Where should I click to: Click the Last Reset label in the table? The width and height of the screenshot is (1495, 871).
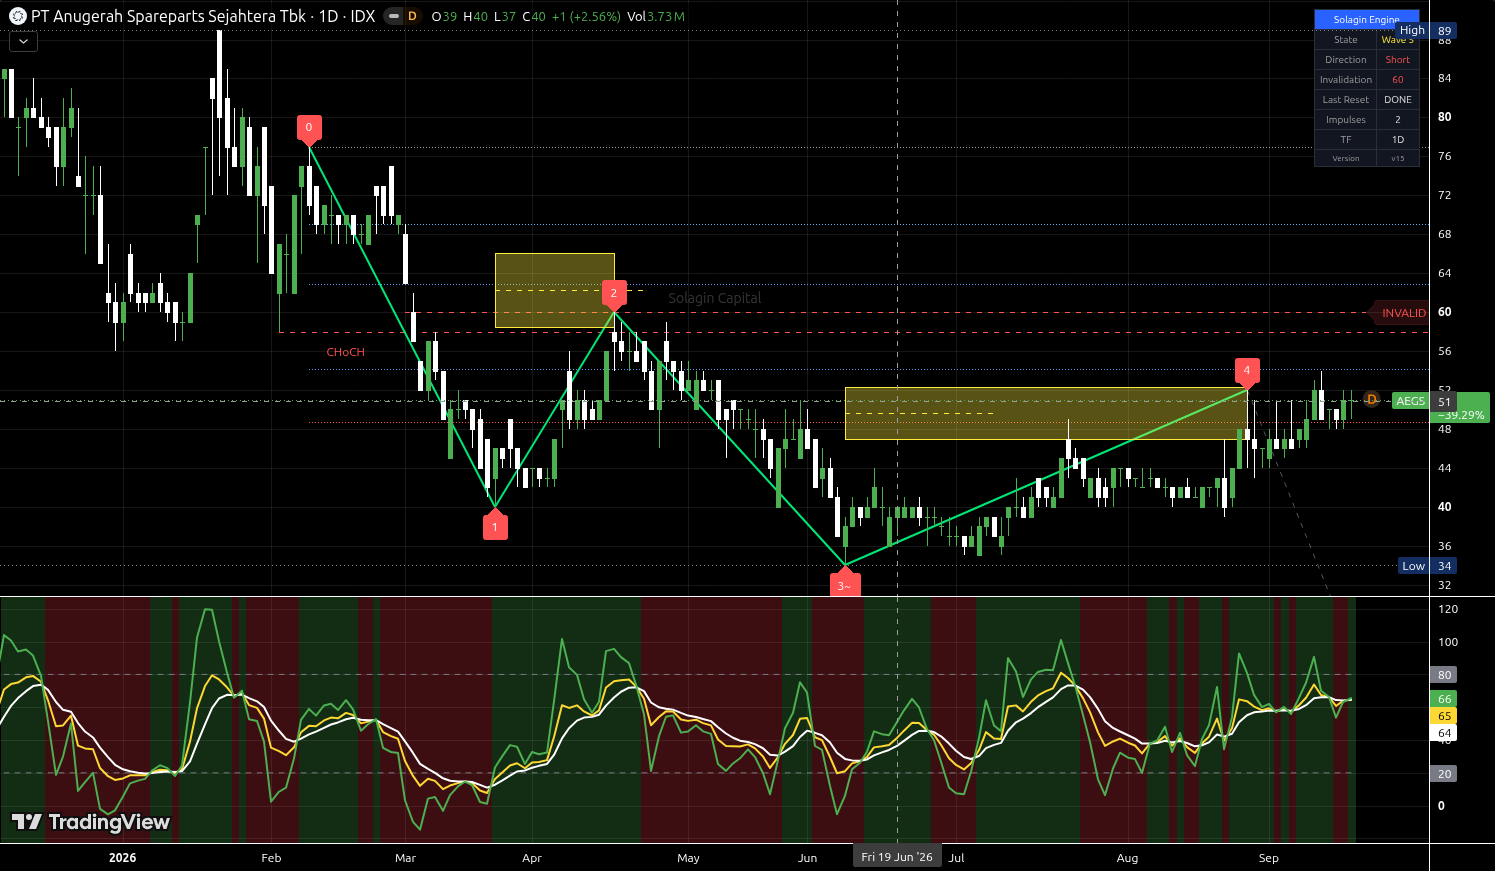(x=1346, y=100)
